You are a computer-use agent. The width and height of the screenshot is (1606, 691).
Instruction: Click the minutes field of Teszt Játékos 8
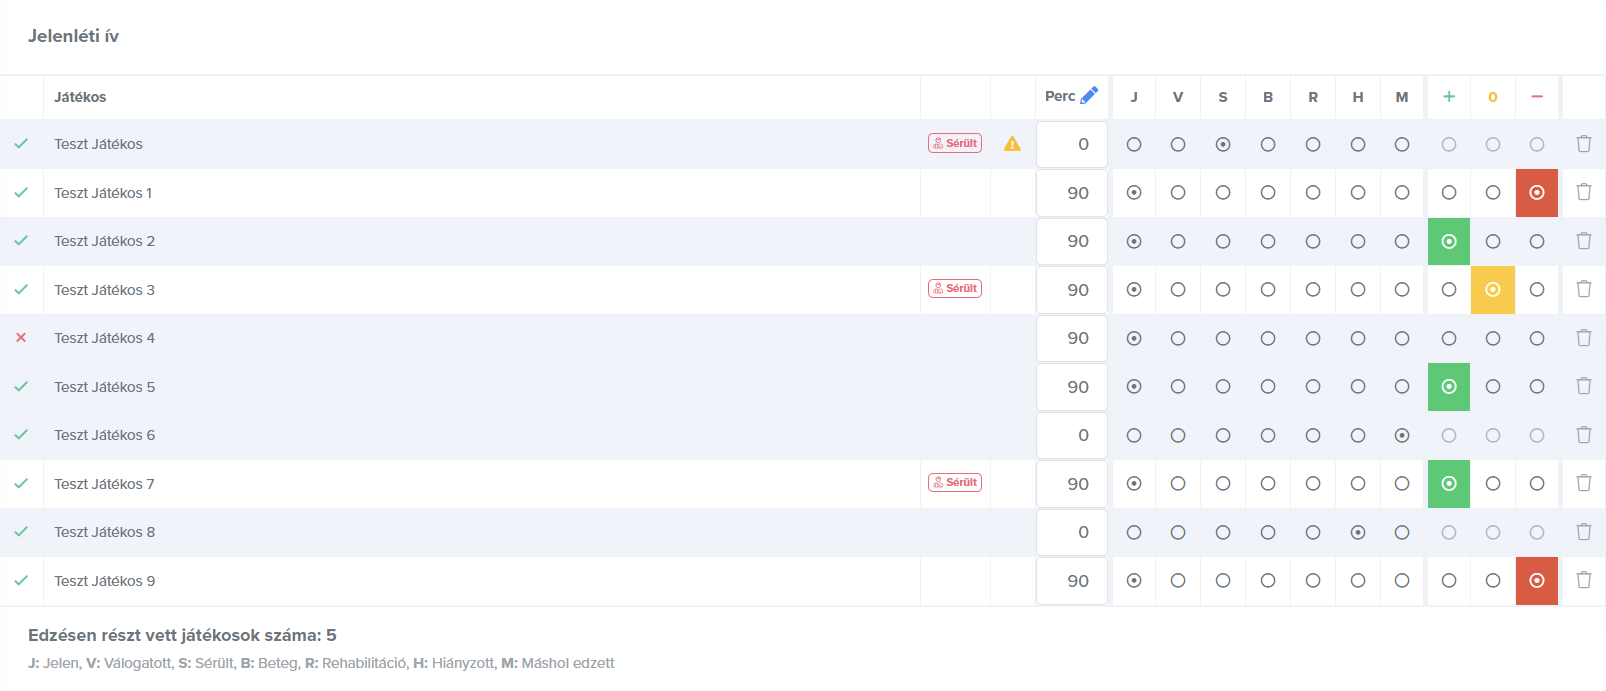point(1072,532)
